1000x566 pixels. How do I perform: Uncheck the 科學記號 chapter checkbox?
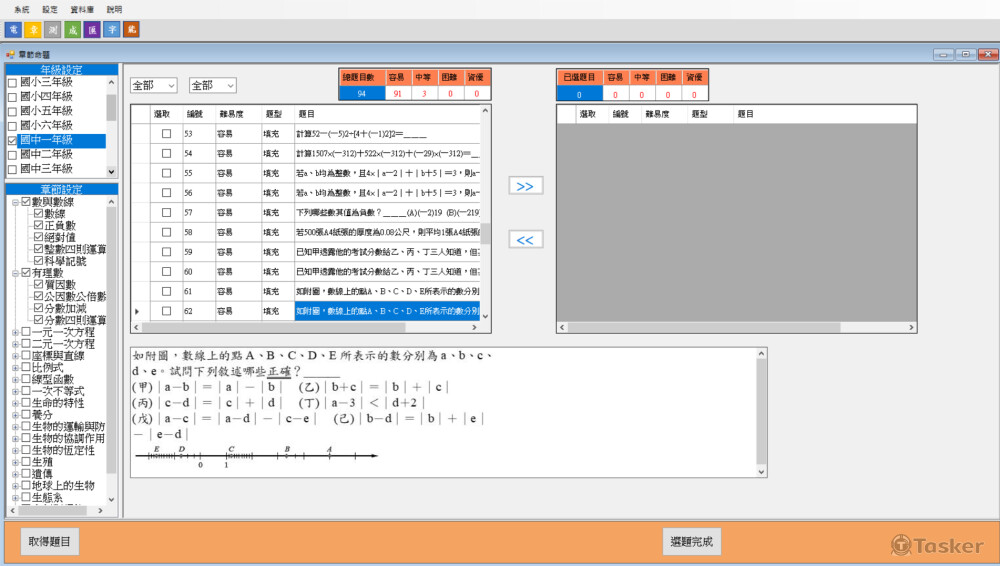38,260
